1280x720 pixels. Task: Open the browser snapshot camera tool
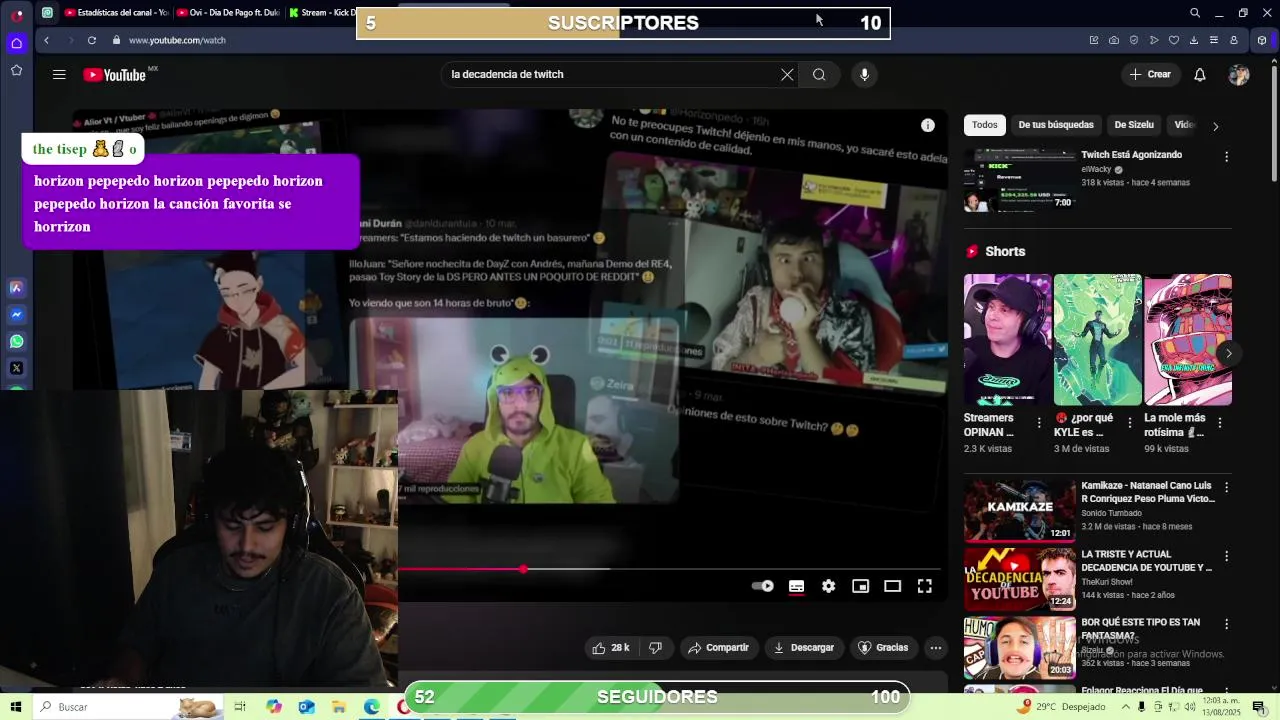[1114, 40]
